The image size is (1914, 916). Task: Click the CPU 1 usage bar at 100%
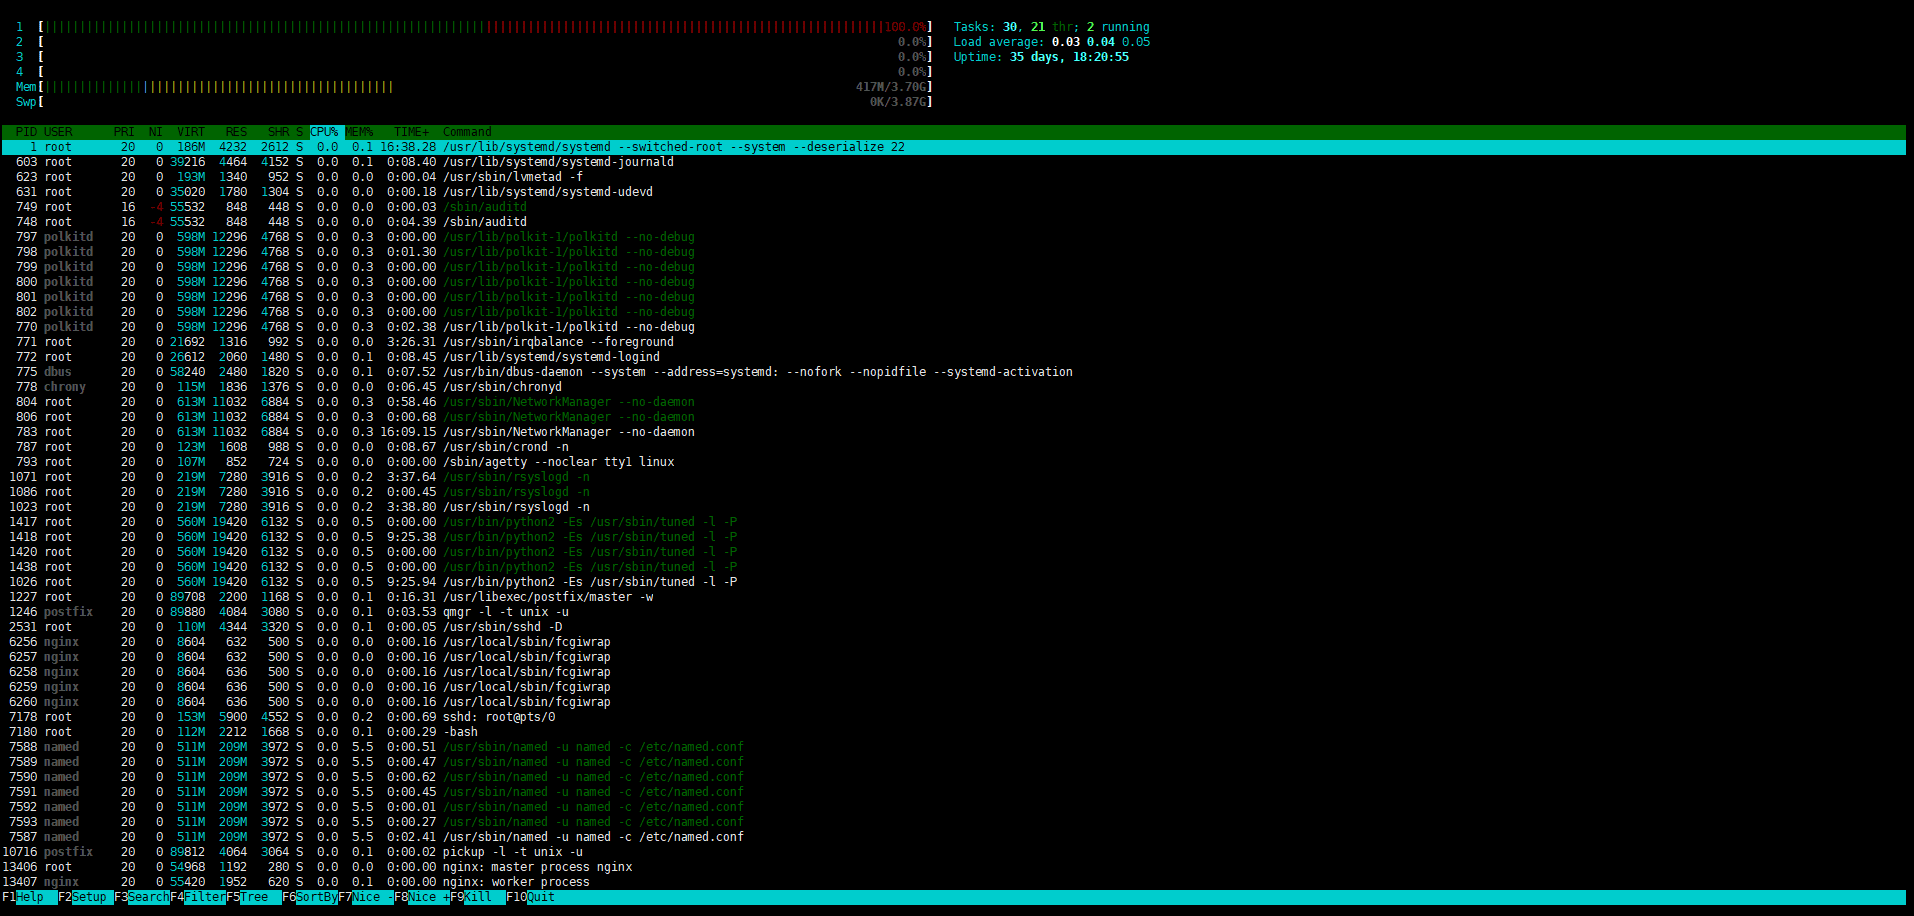pos(485,27)
